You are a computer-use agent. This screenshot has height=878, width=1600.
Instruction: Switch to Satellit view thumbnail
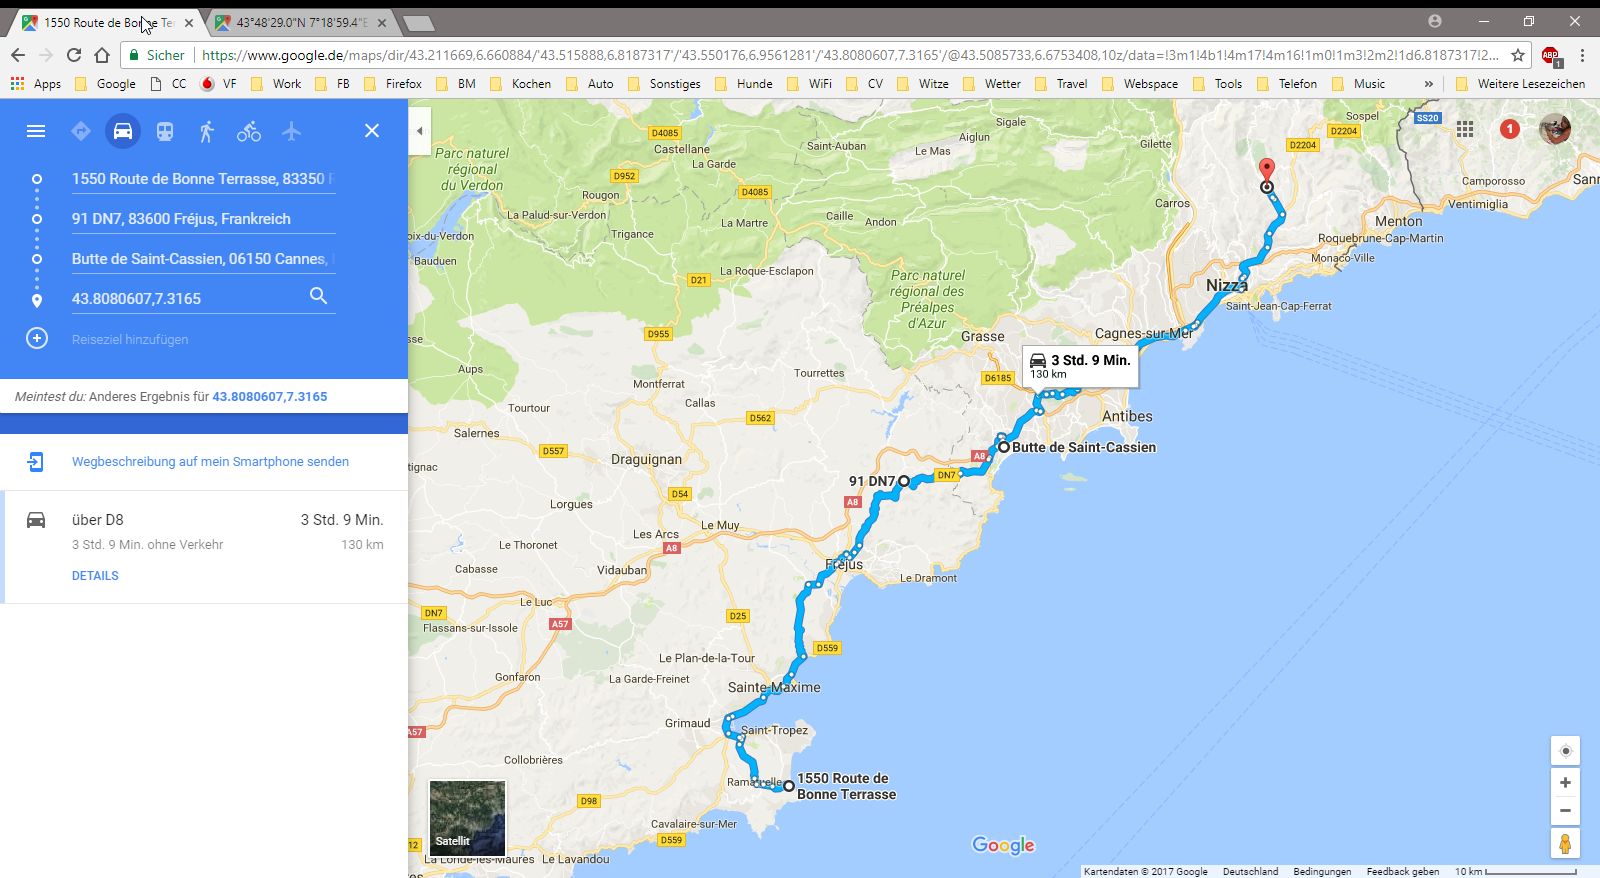click(467, 817)
